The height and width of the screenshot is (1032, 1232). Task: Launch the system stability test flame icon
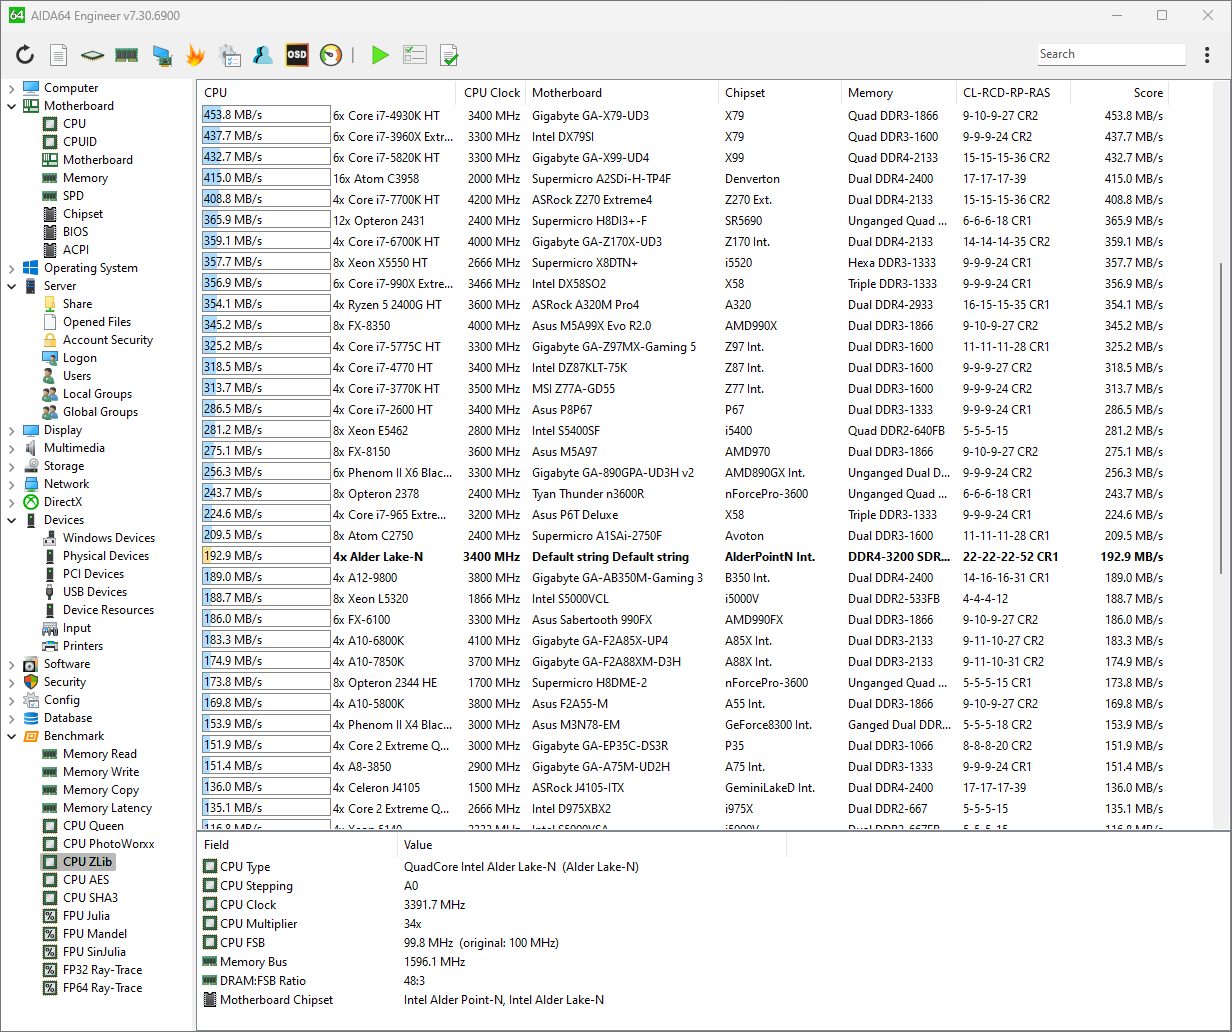pyautogui.click(x=195, y=55)
